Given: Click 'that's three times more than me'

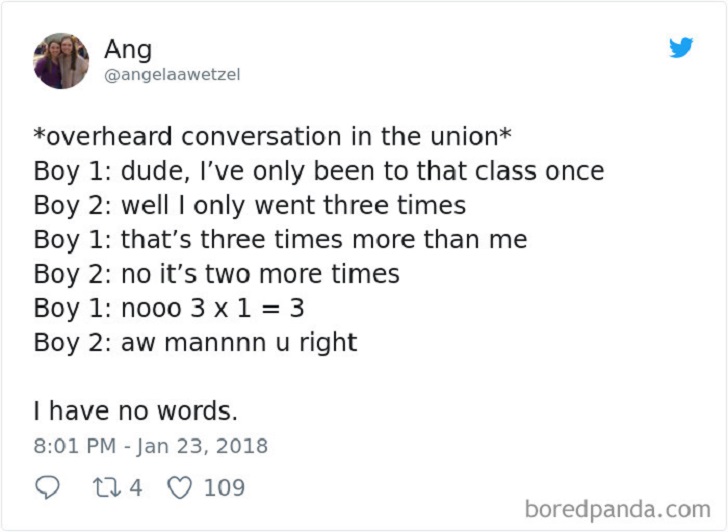Looking at the screenshot, I should pos(280,240).
